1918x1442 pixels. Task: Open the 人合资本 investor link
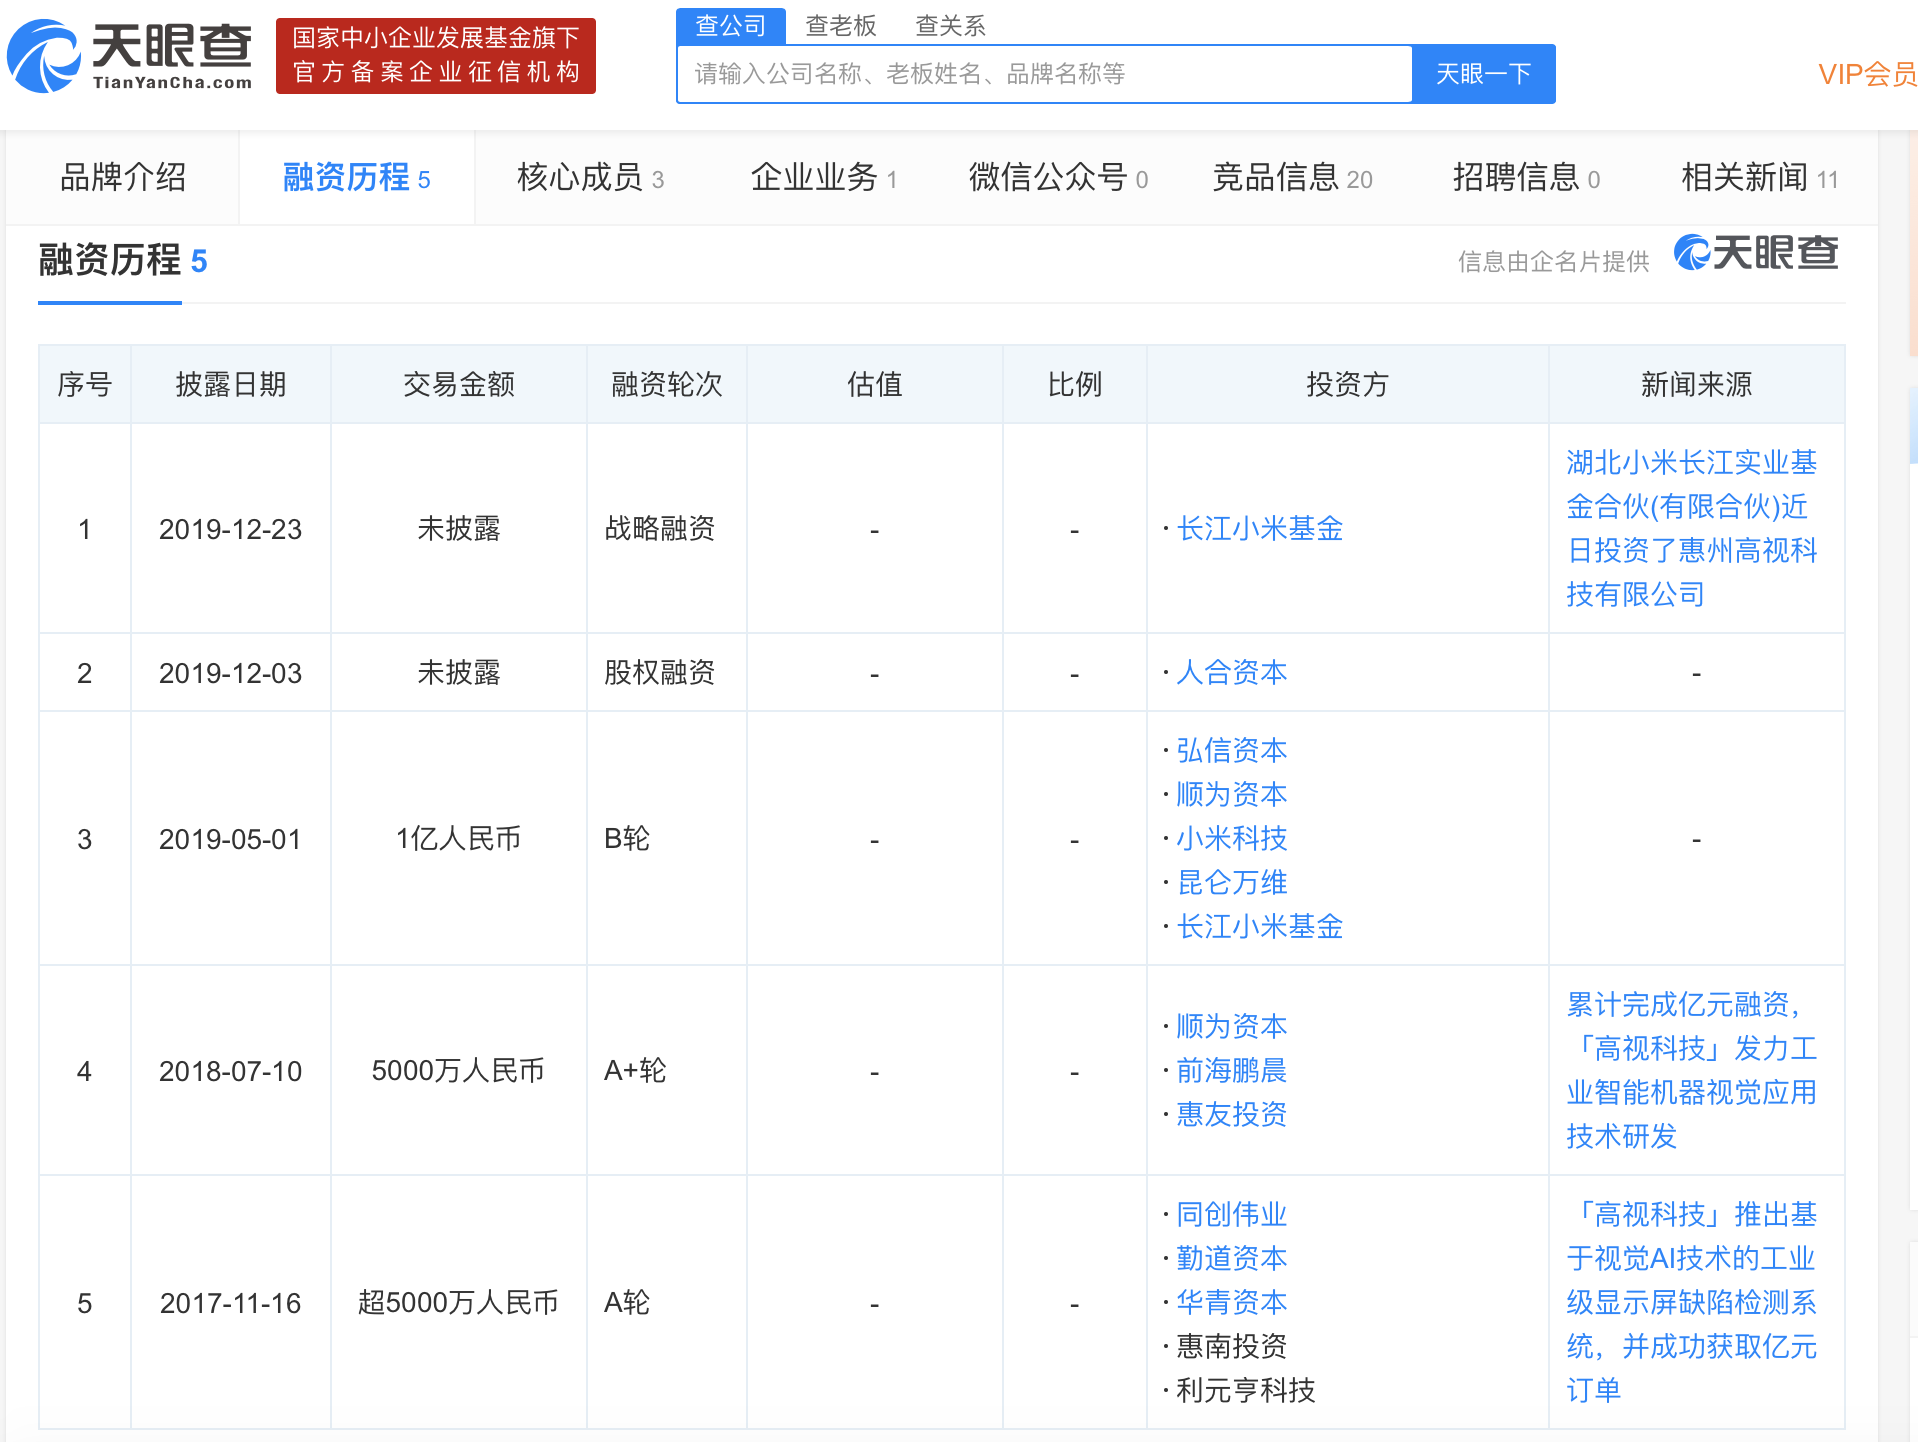(1231, 672)
